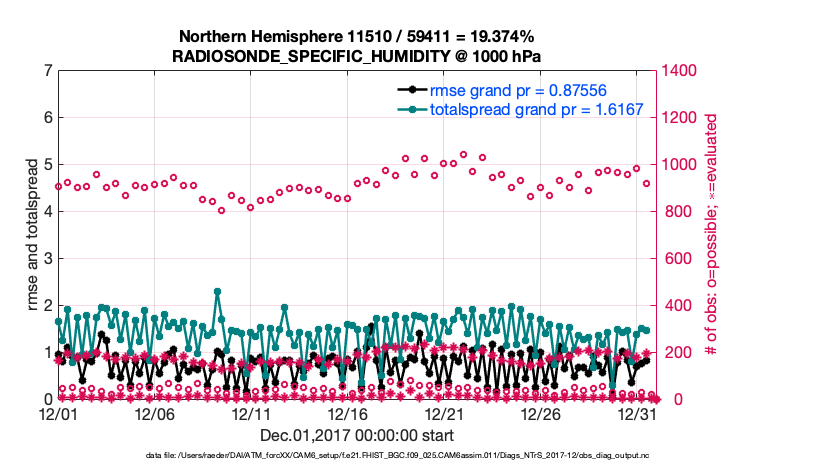Click the Northern Hemisphere title line

point(357,36)
